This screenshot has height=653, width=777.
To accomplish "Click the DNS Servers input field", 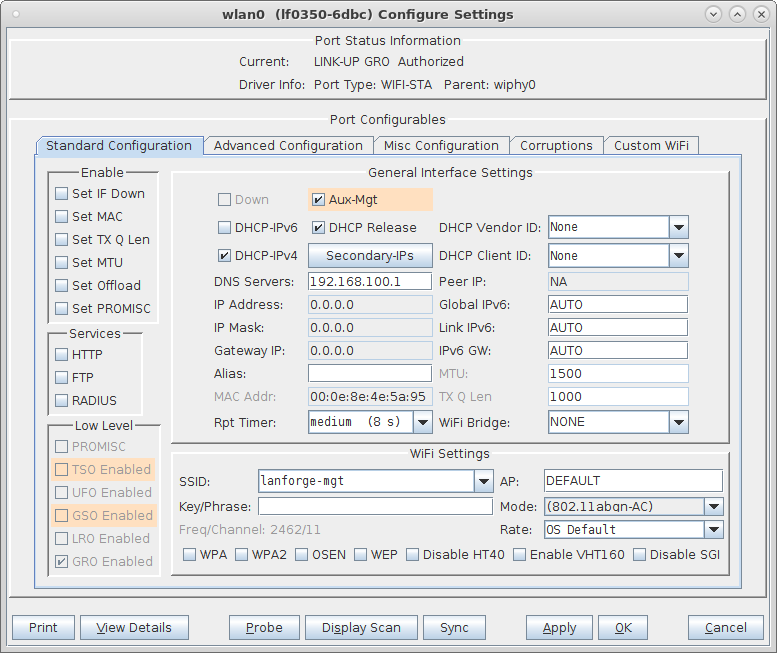I will pyautogui.click(x=369, y=282).
